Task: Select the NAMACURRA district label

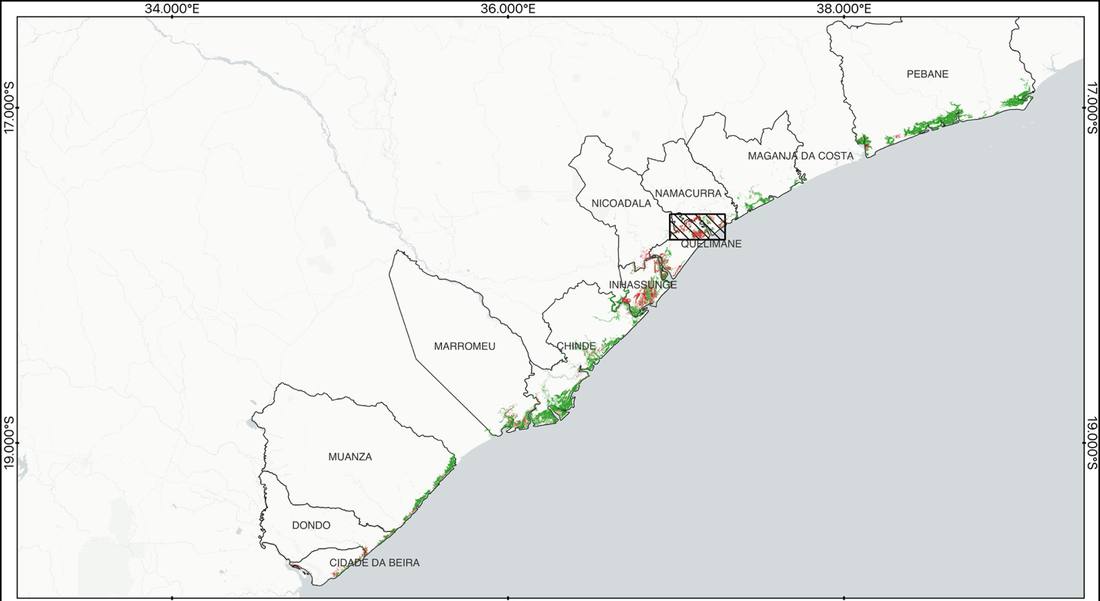Action: tap(688, 193)
